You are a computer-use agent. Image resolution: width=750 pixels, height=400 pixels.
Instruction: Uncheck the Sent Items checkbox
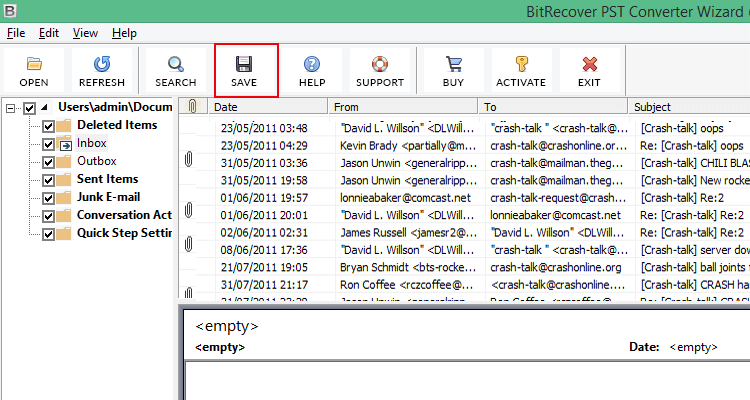[48, 180]
